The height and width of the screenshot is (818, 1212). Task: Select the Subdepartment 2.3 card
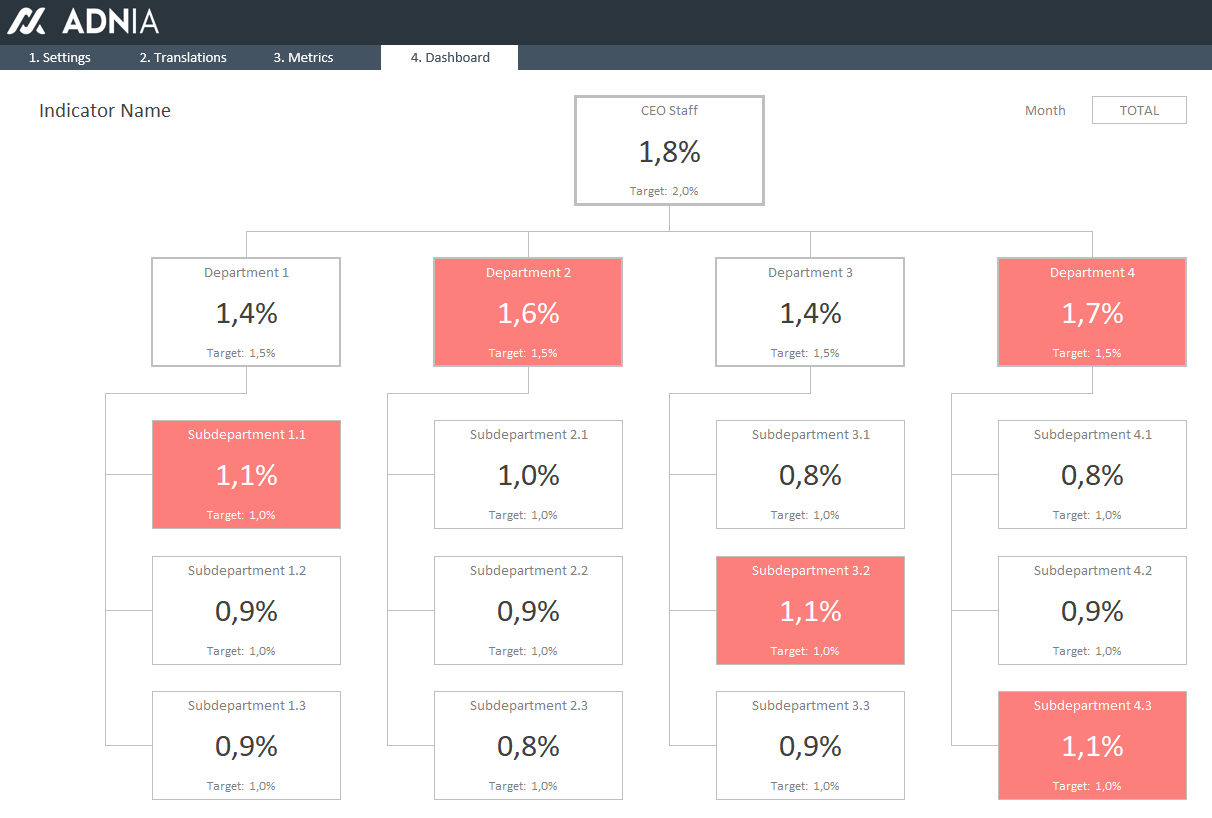click(528, 745)
